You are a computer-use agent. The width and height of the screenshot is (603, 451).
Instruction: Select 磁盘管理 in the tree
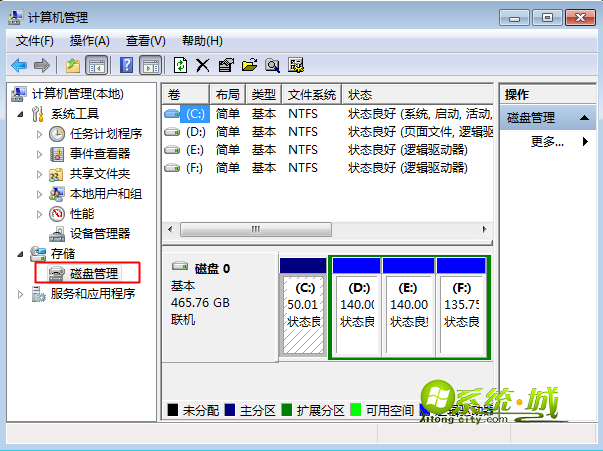coord(94,273)
